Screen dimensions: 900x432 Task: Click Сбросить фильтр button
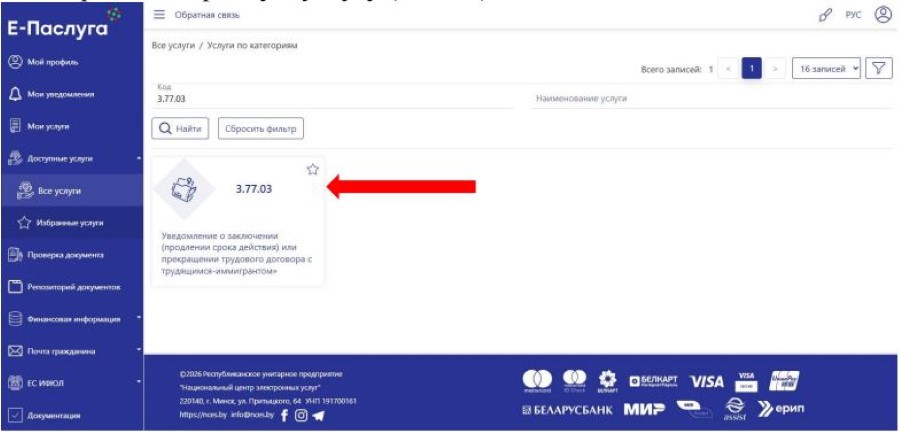261,129
